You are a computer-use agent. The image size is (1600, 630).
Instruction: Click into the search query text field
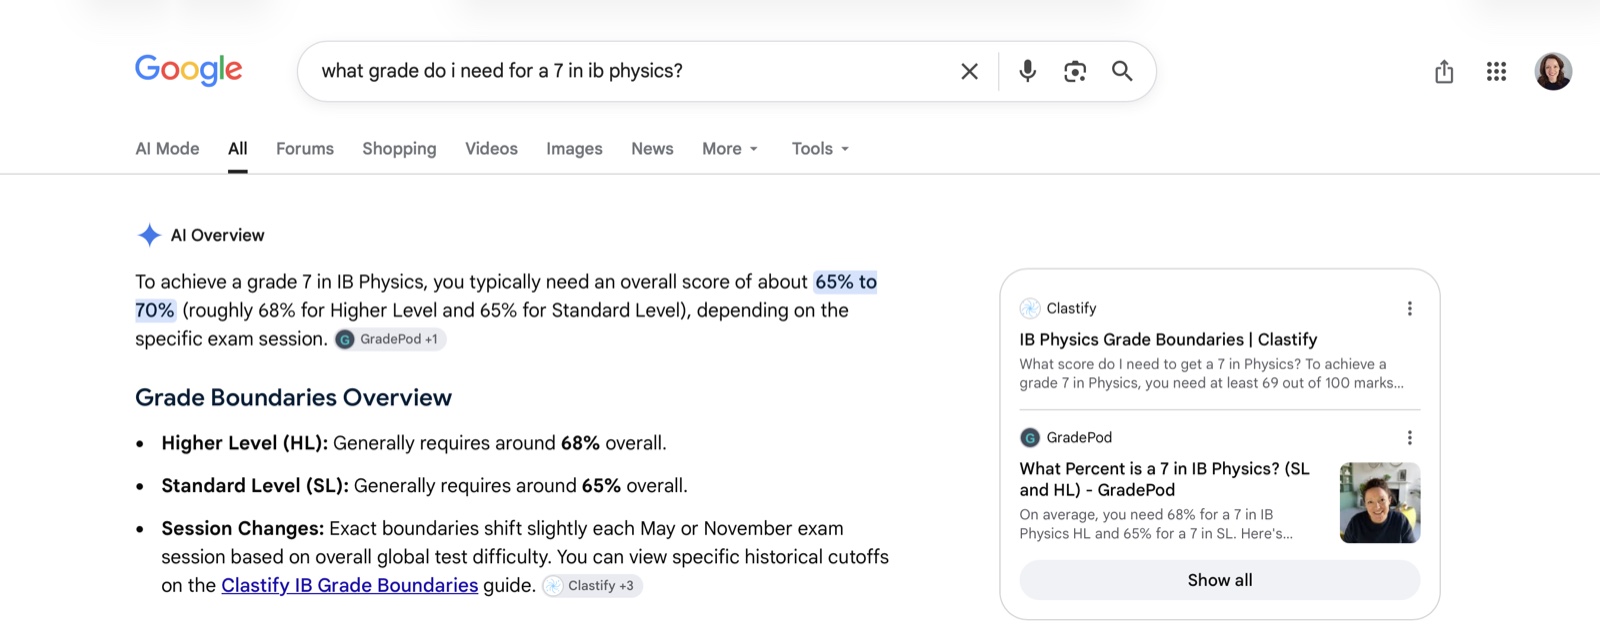630,71
